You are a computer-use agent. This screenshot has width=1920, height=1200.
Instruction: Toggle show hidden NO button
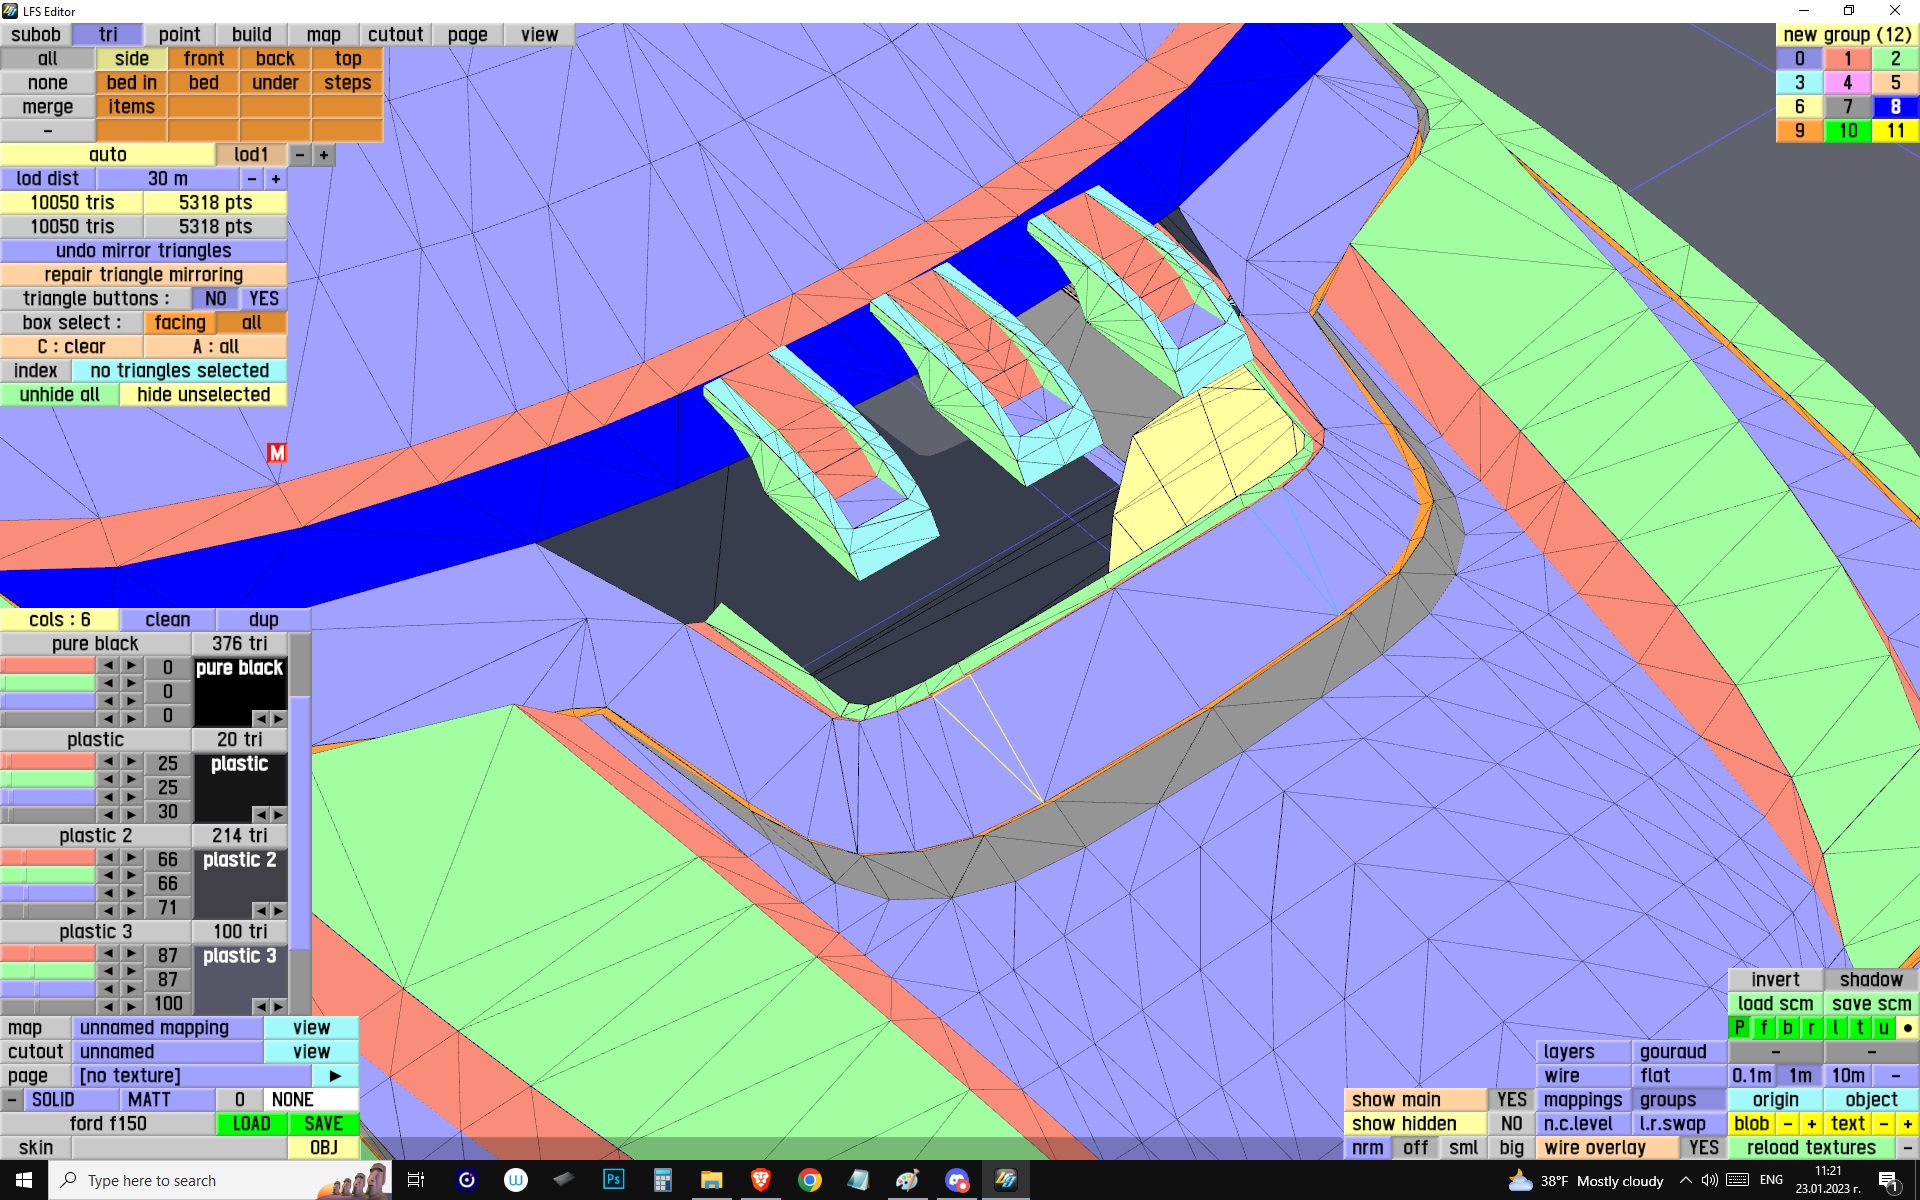[x=1511, y=1124]
